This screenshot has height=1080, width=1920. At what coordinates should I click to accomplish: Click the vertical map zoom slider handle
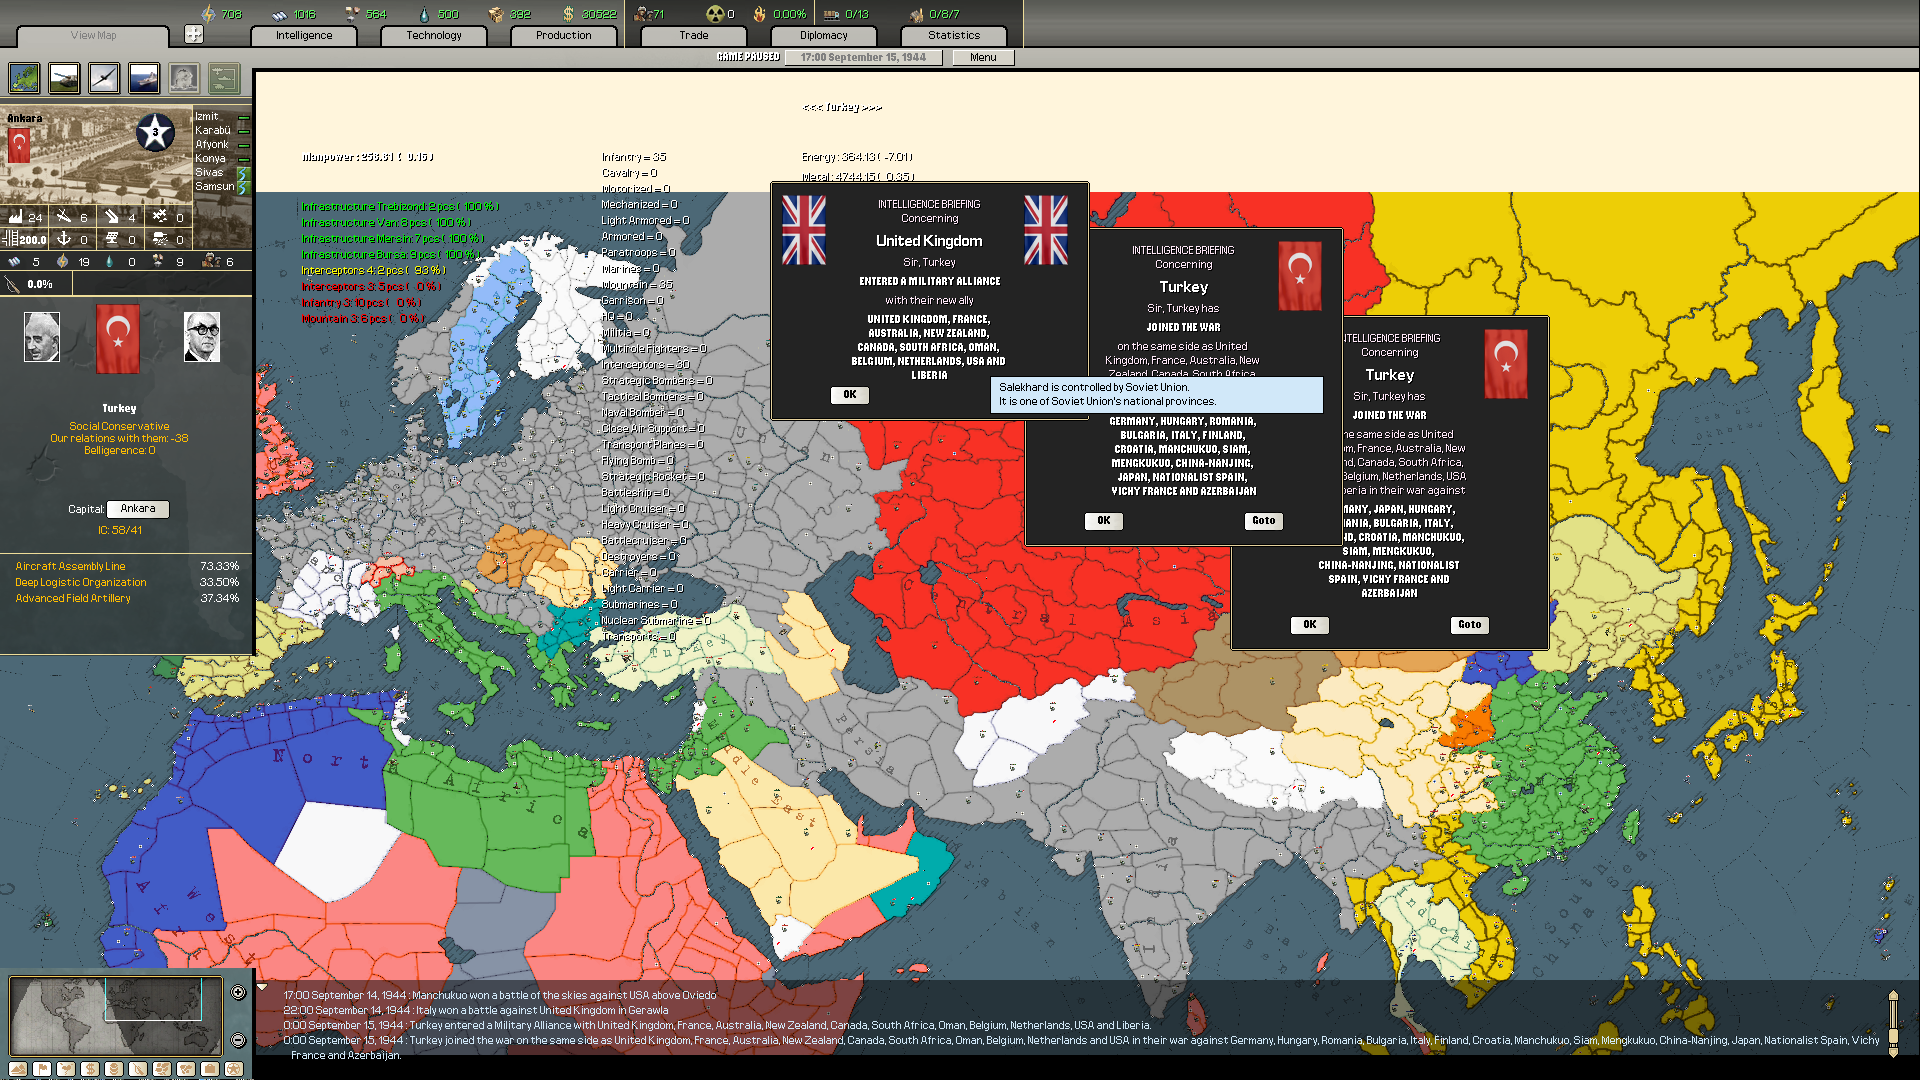coord(1895,1035)
